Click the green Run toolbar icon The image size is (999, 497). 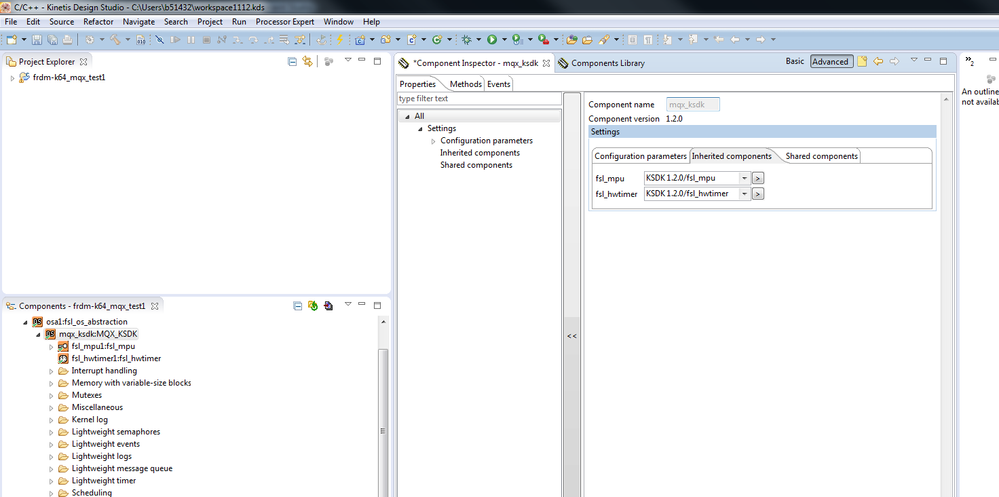coord(492,40)
